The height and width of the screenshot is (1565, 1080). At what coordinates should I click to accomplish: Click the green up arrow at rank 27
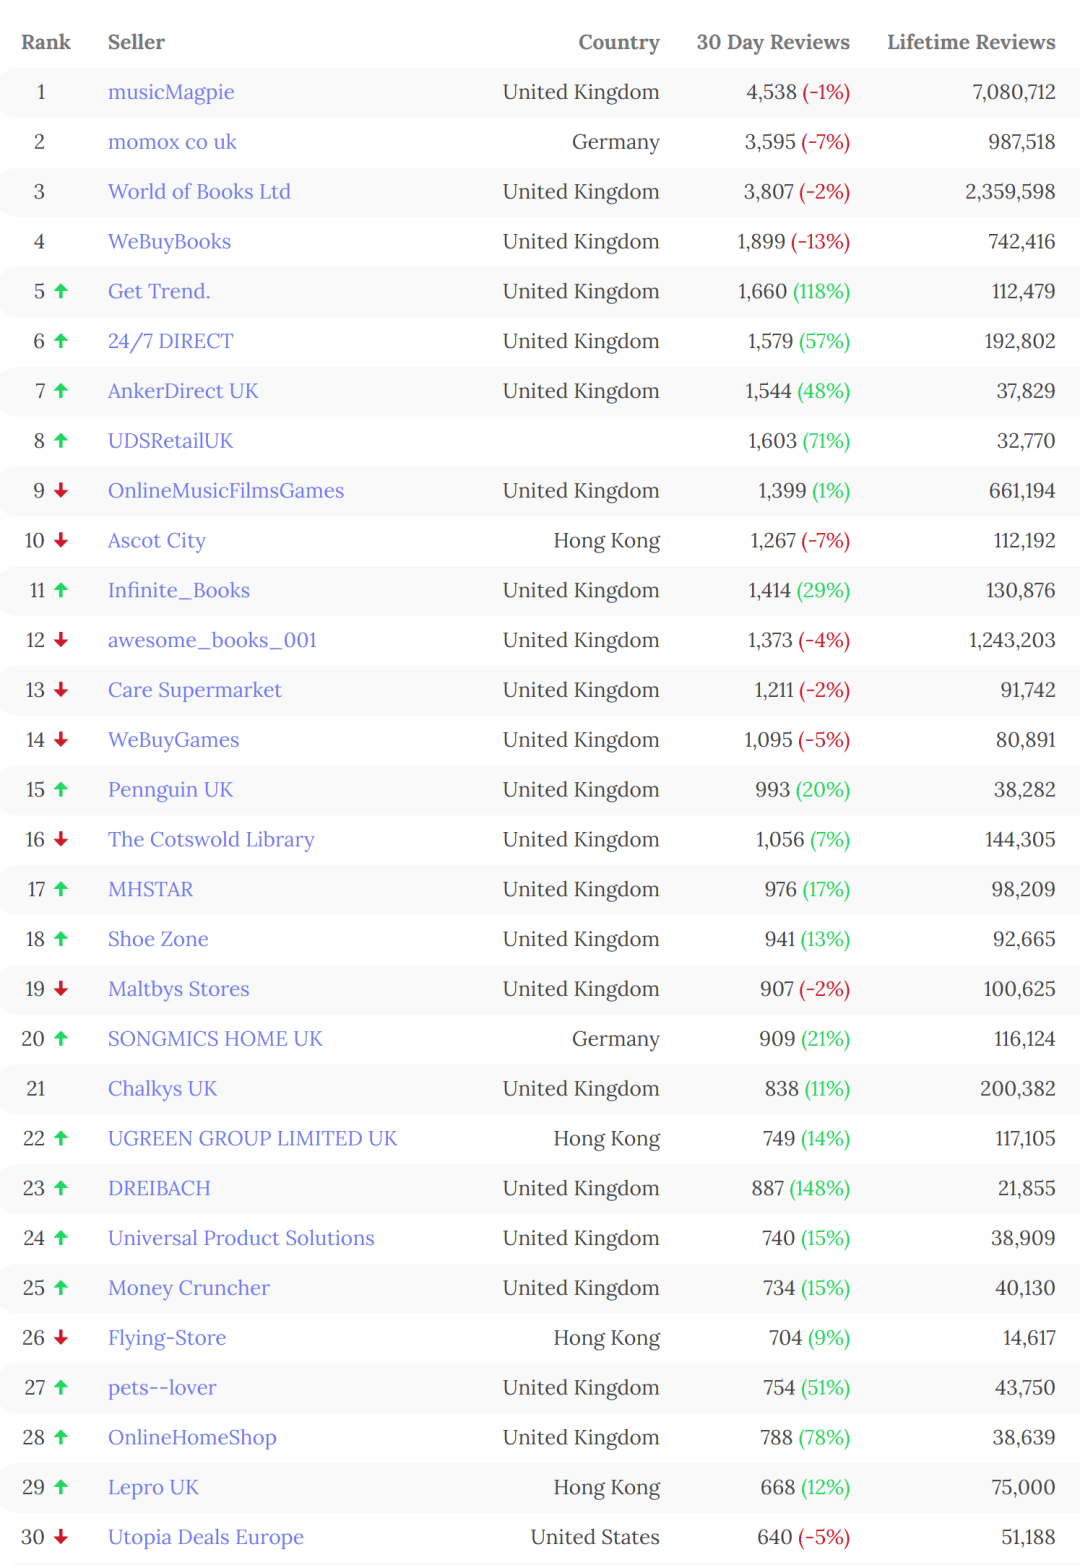point(61,1387)
